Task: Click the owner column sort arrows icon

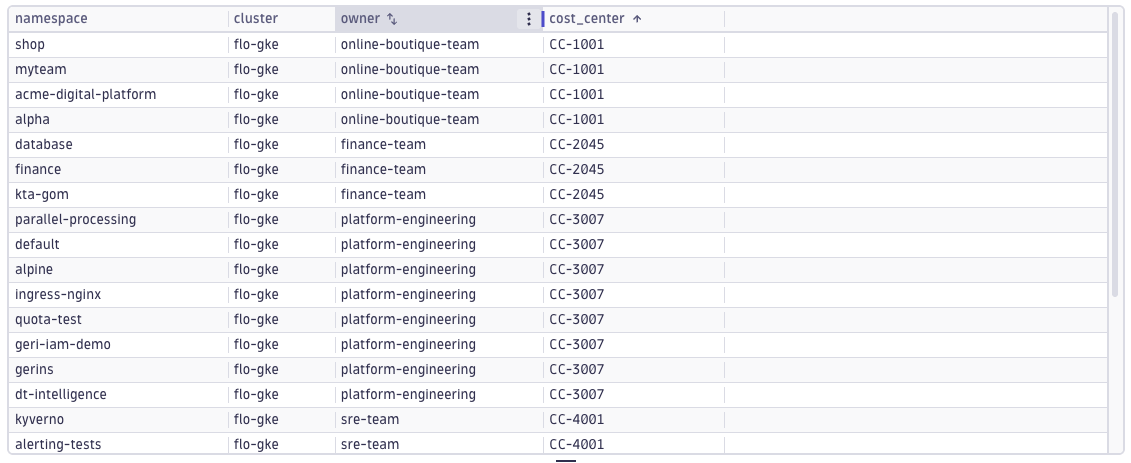Action: 392,19
